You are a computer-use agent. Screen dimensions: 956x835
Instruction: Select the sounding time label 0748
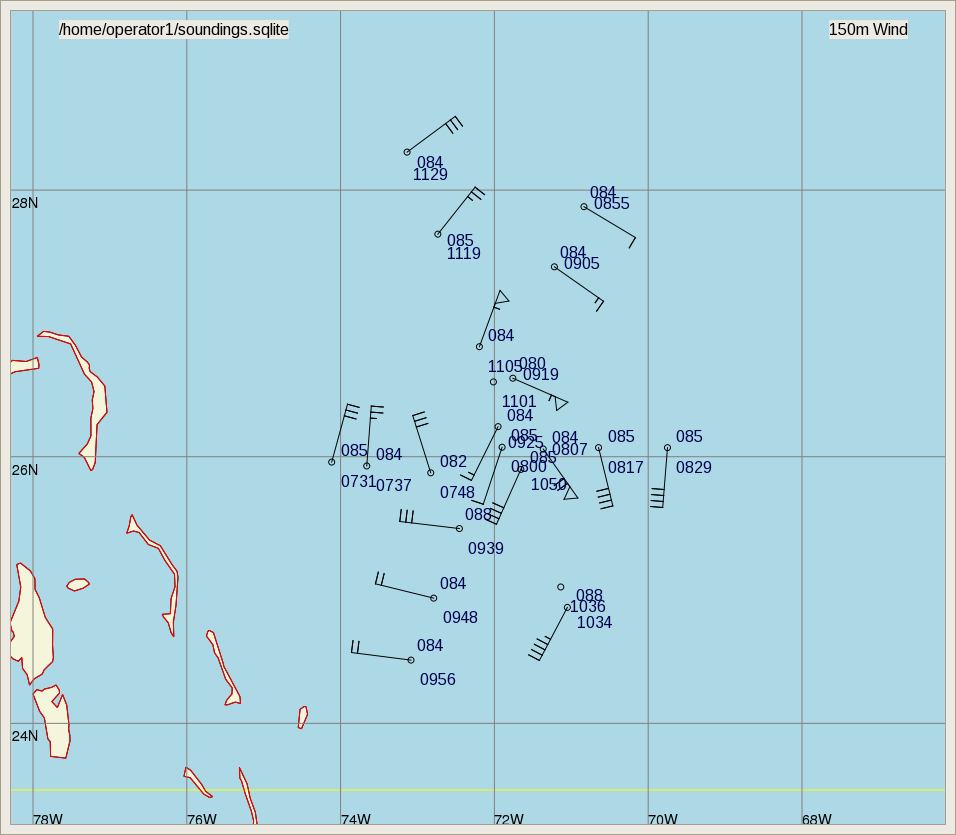point(457,492)
